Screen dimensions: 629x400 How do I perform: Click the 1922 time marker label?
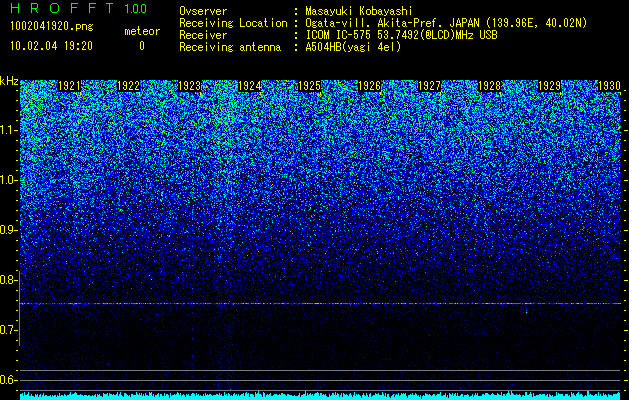[129, 86]
